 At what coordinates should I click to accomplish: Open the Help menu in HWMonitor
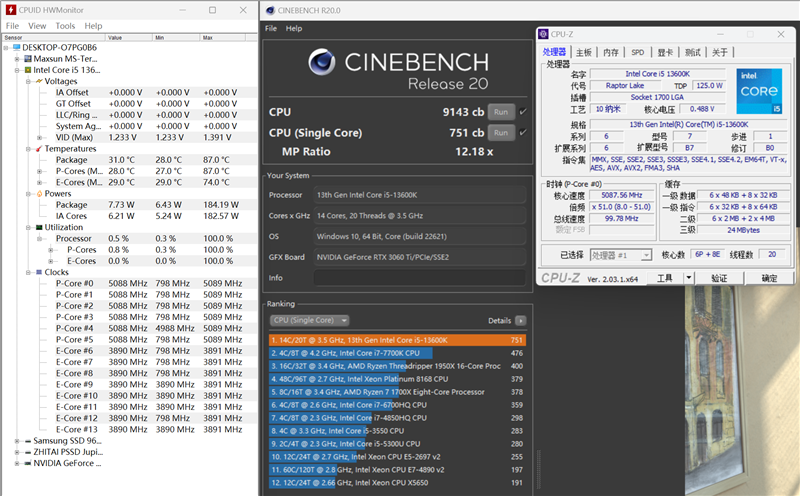93,26
